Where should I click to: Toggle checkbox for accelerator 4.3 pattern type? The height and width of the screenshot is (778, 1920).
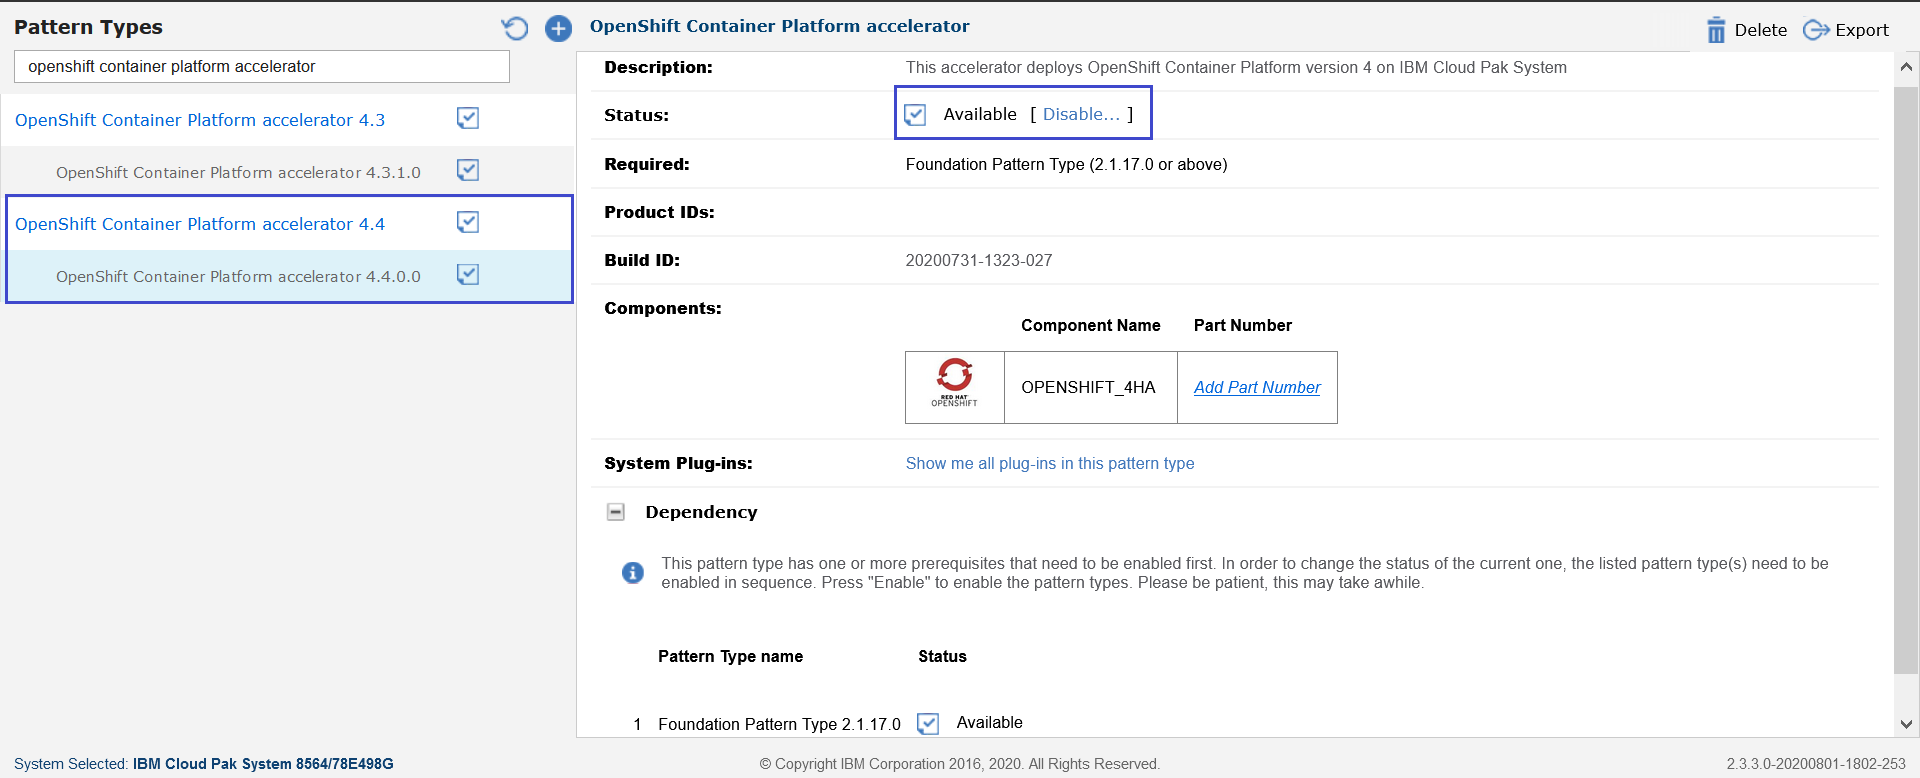(x=468, y=118)
